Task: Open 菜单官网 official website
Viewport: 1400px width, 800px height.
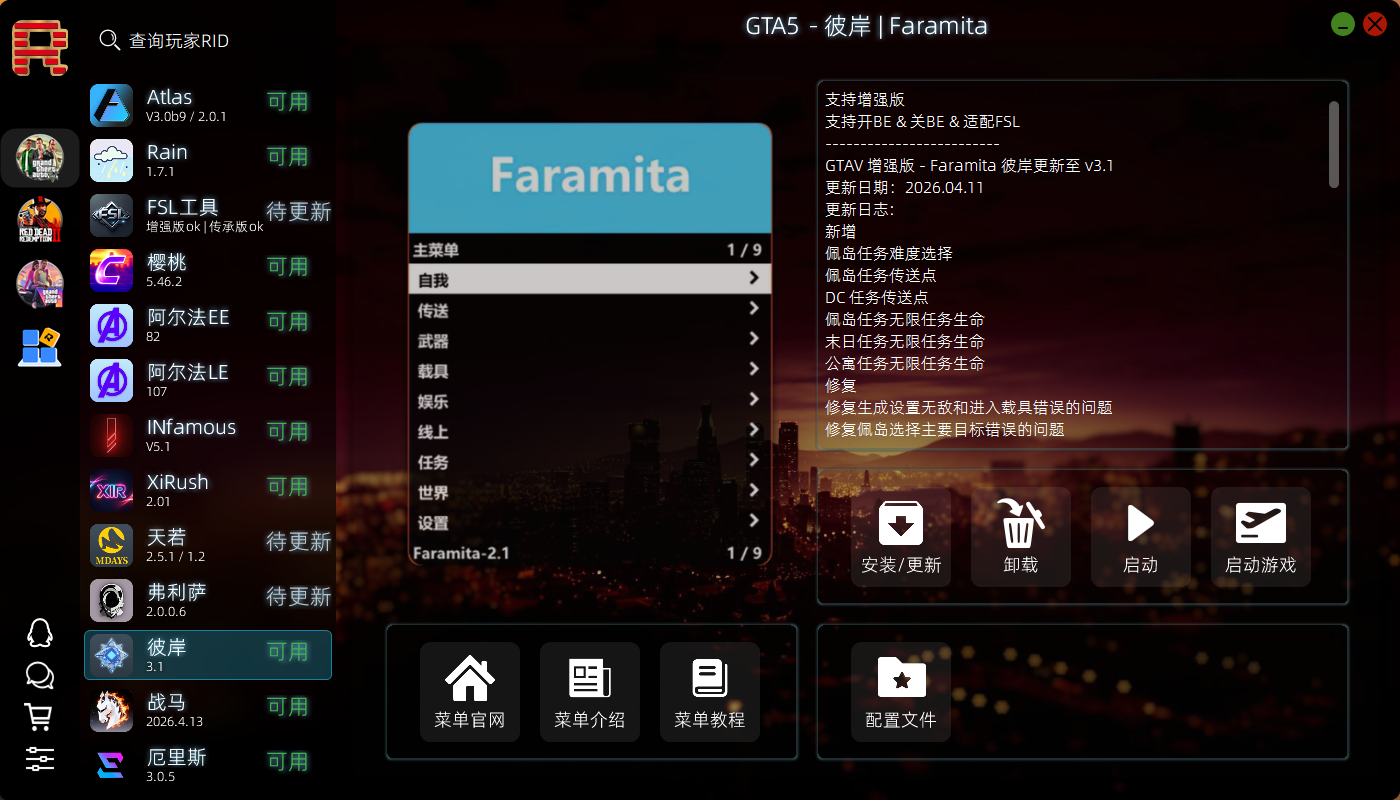Action: [470, 692]
